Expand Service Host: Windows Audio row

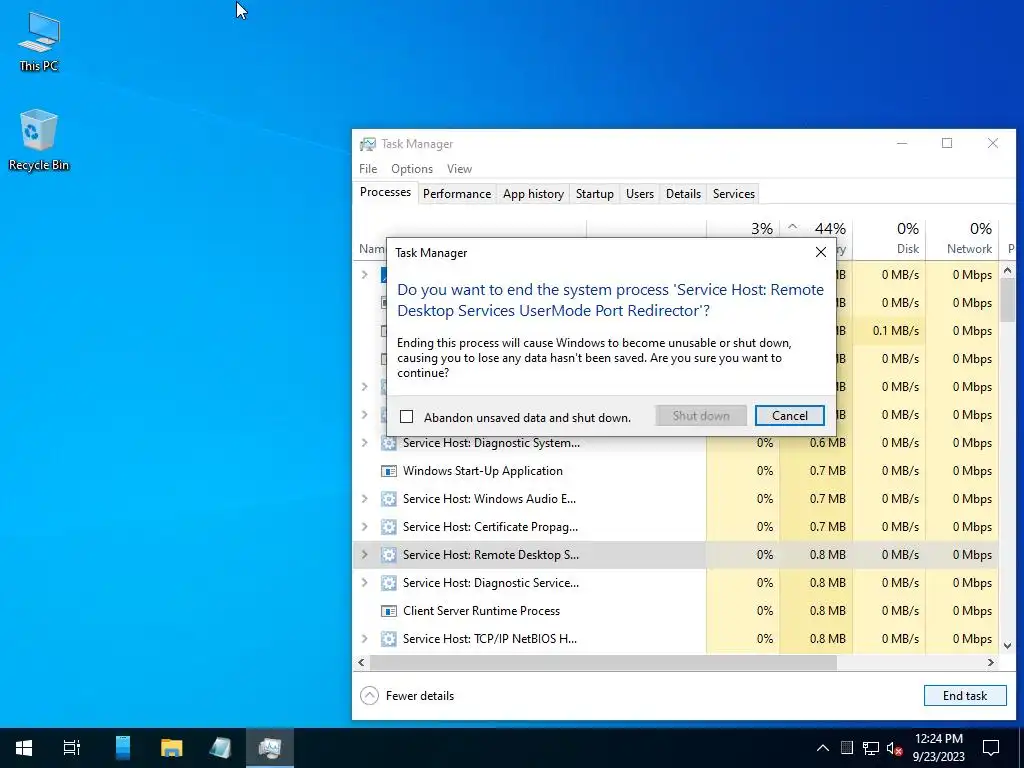(x=365, y=499)
